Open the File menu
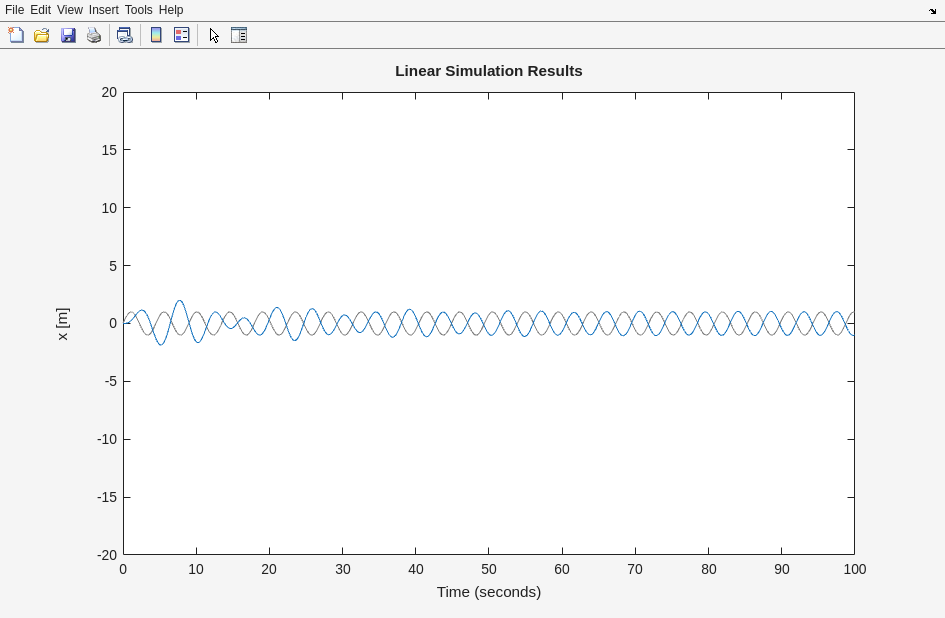The width and height of the screenshot is (945, 618). click(x=14, y=10)
